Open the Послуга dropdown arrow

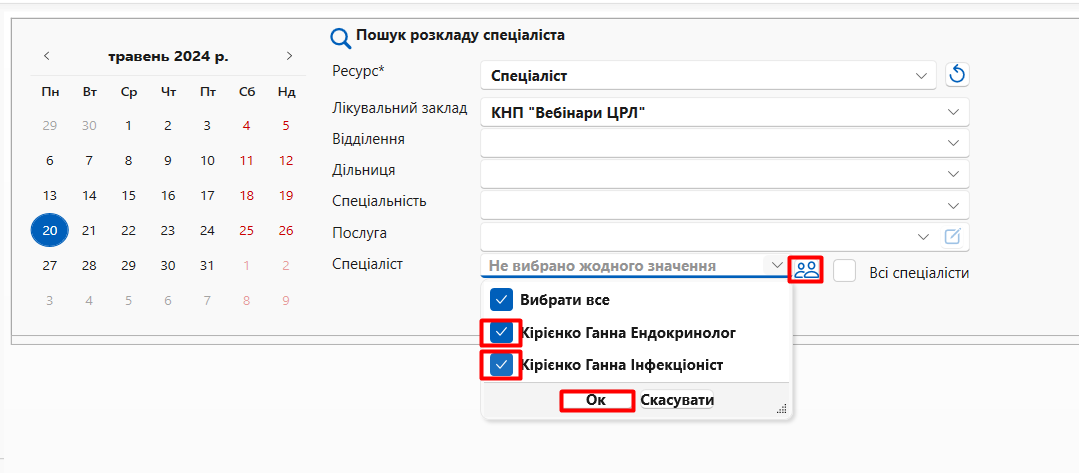point(923,236)
